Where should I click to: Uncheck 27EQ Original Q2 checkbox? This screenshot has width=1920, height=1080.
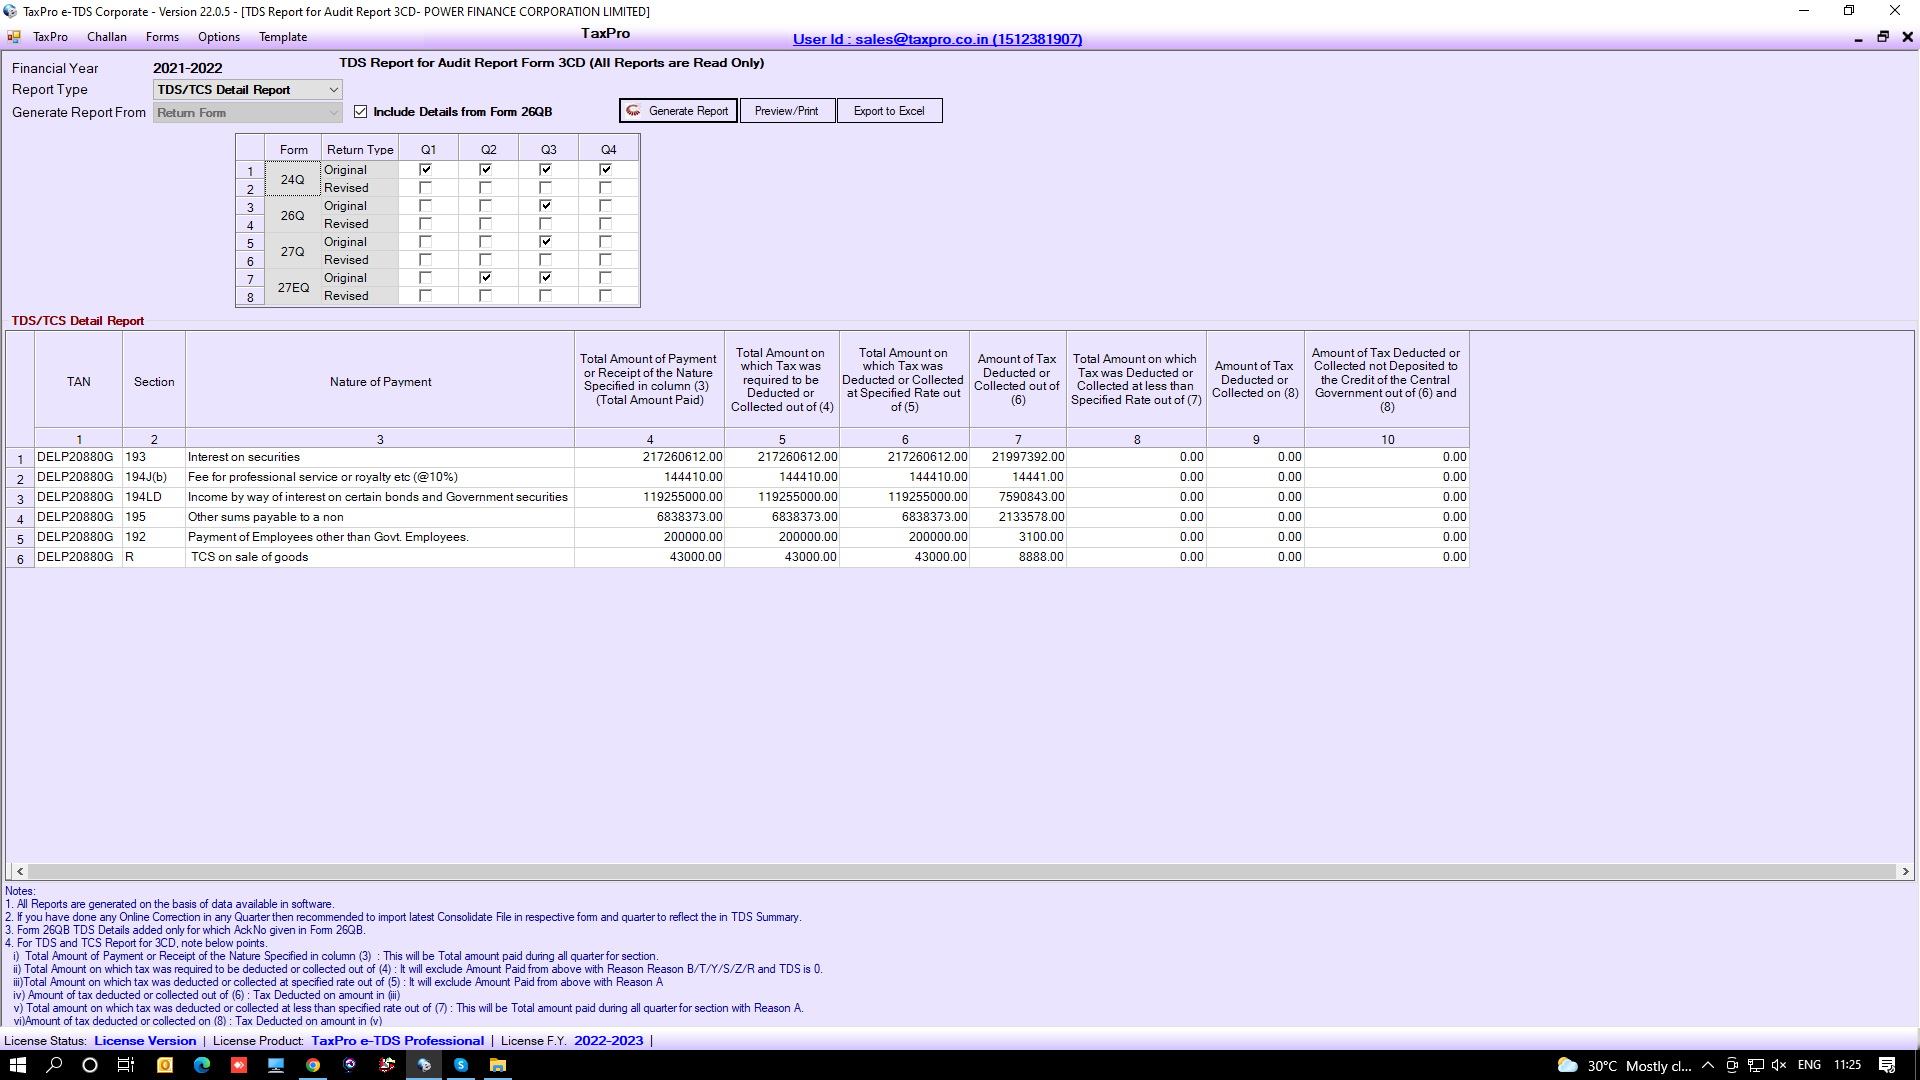(486, 278)
